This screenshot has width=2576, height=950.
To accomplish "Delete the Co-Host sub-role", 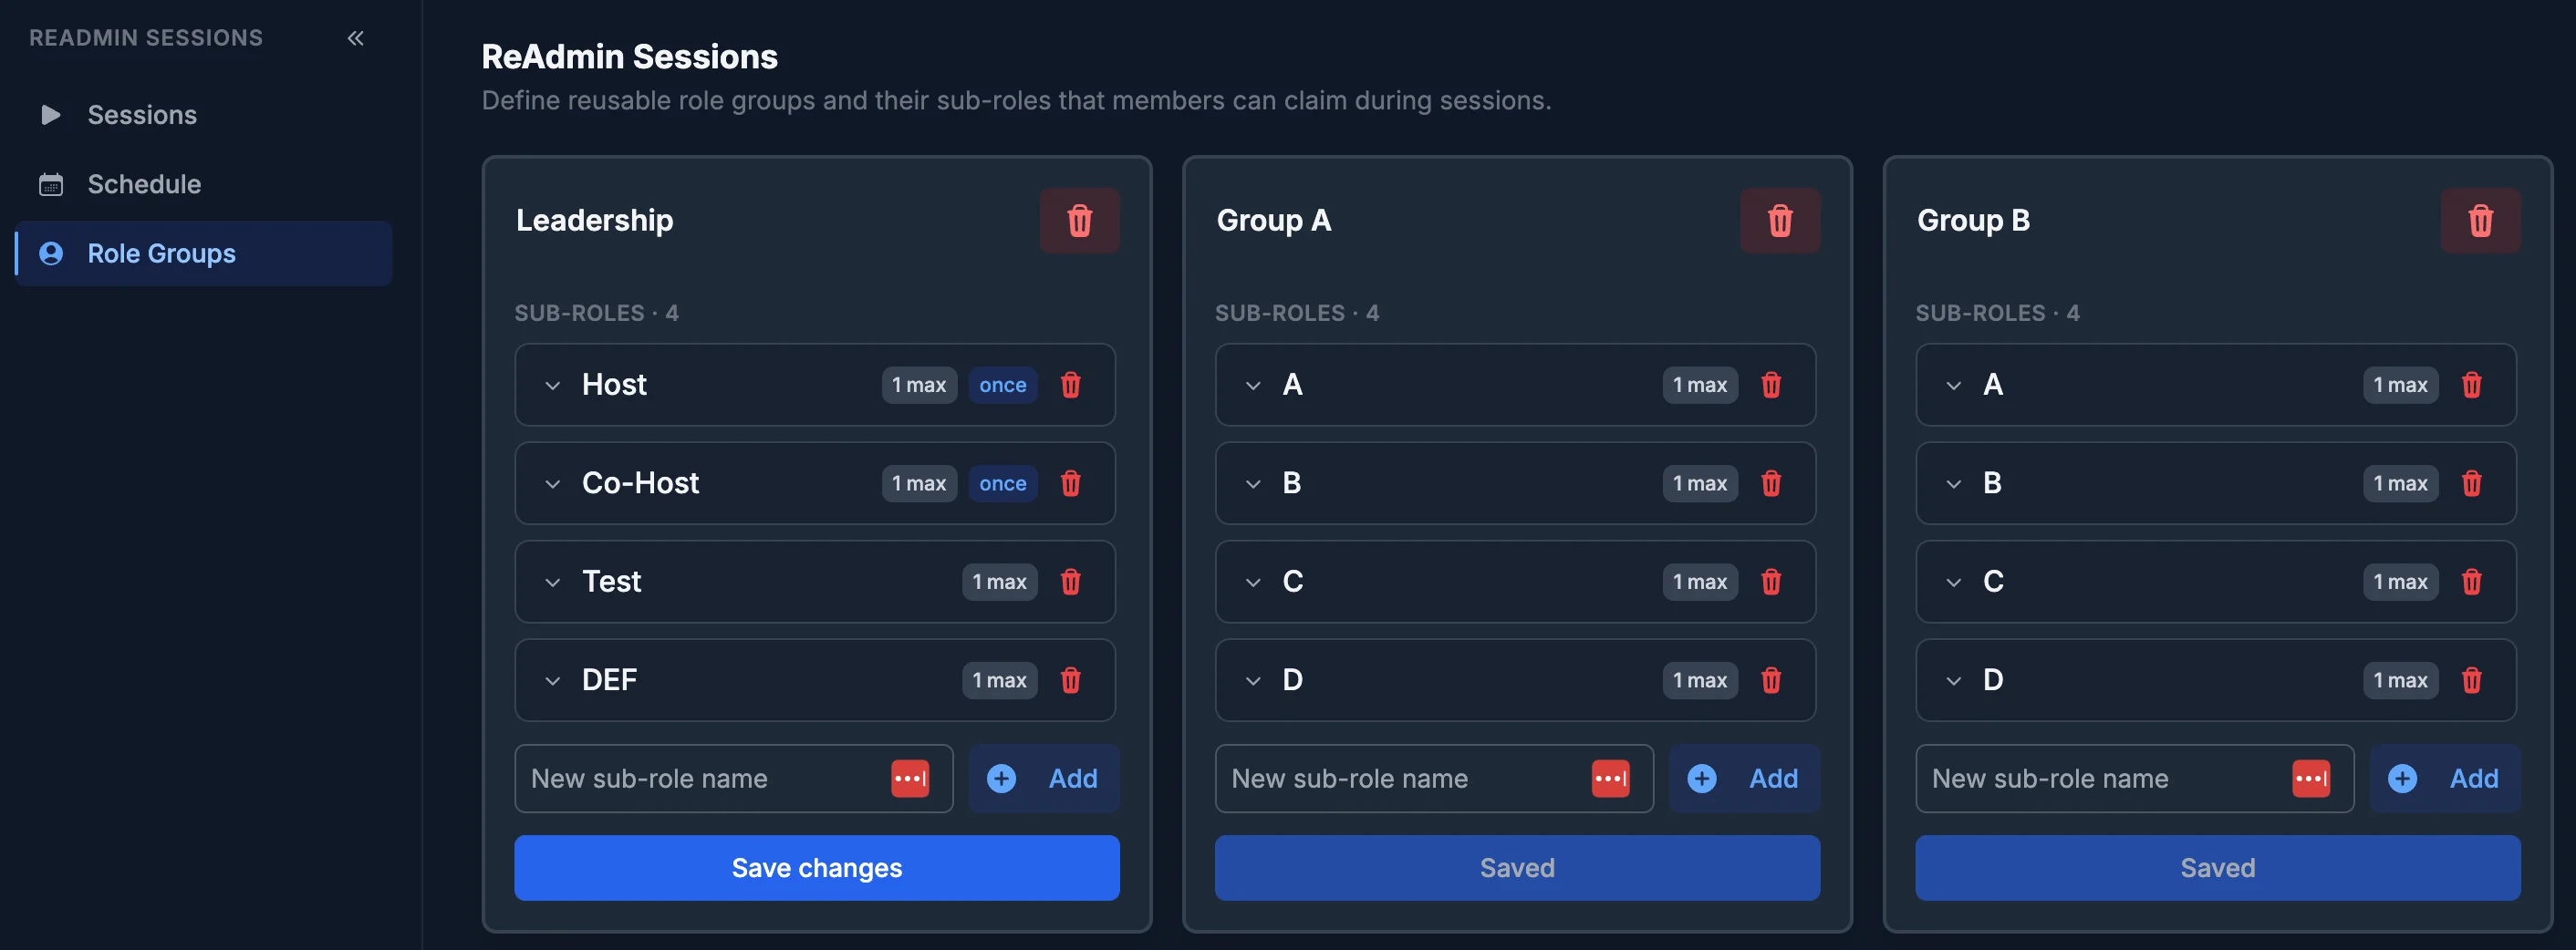I will point(1070,483).
